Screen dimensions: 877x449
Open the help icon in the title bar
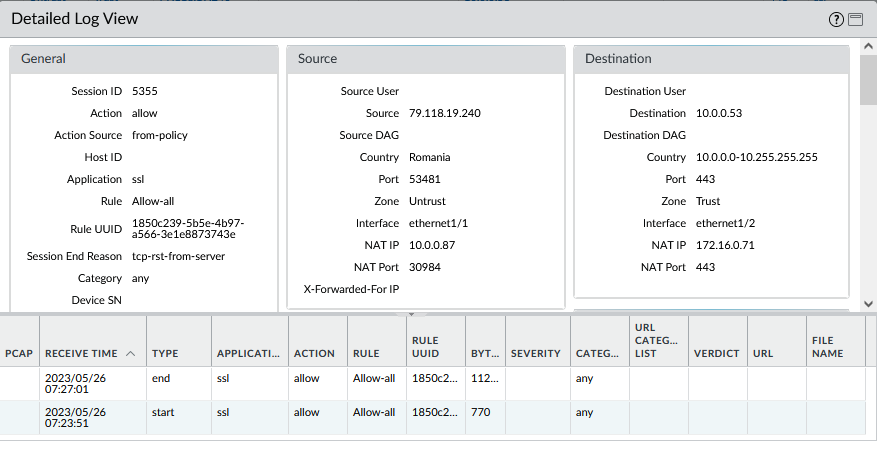pos(836,20)
